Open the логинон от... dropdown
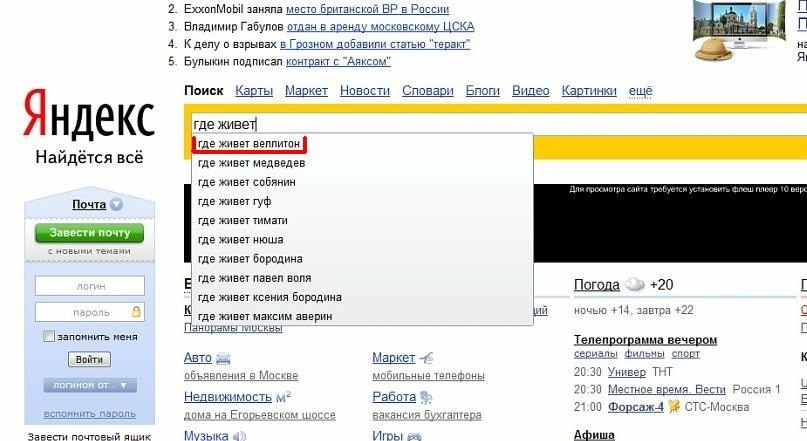Viewport: 807px width, 441px height. 90,385
